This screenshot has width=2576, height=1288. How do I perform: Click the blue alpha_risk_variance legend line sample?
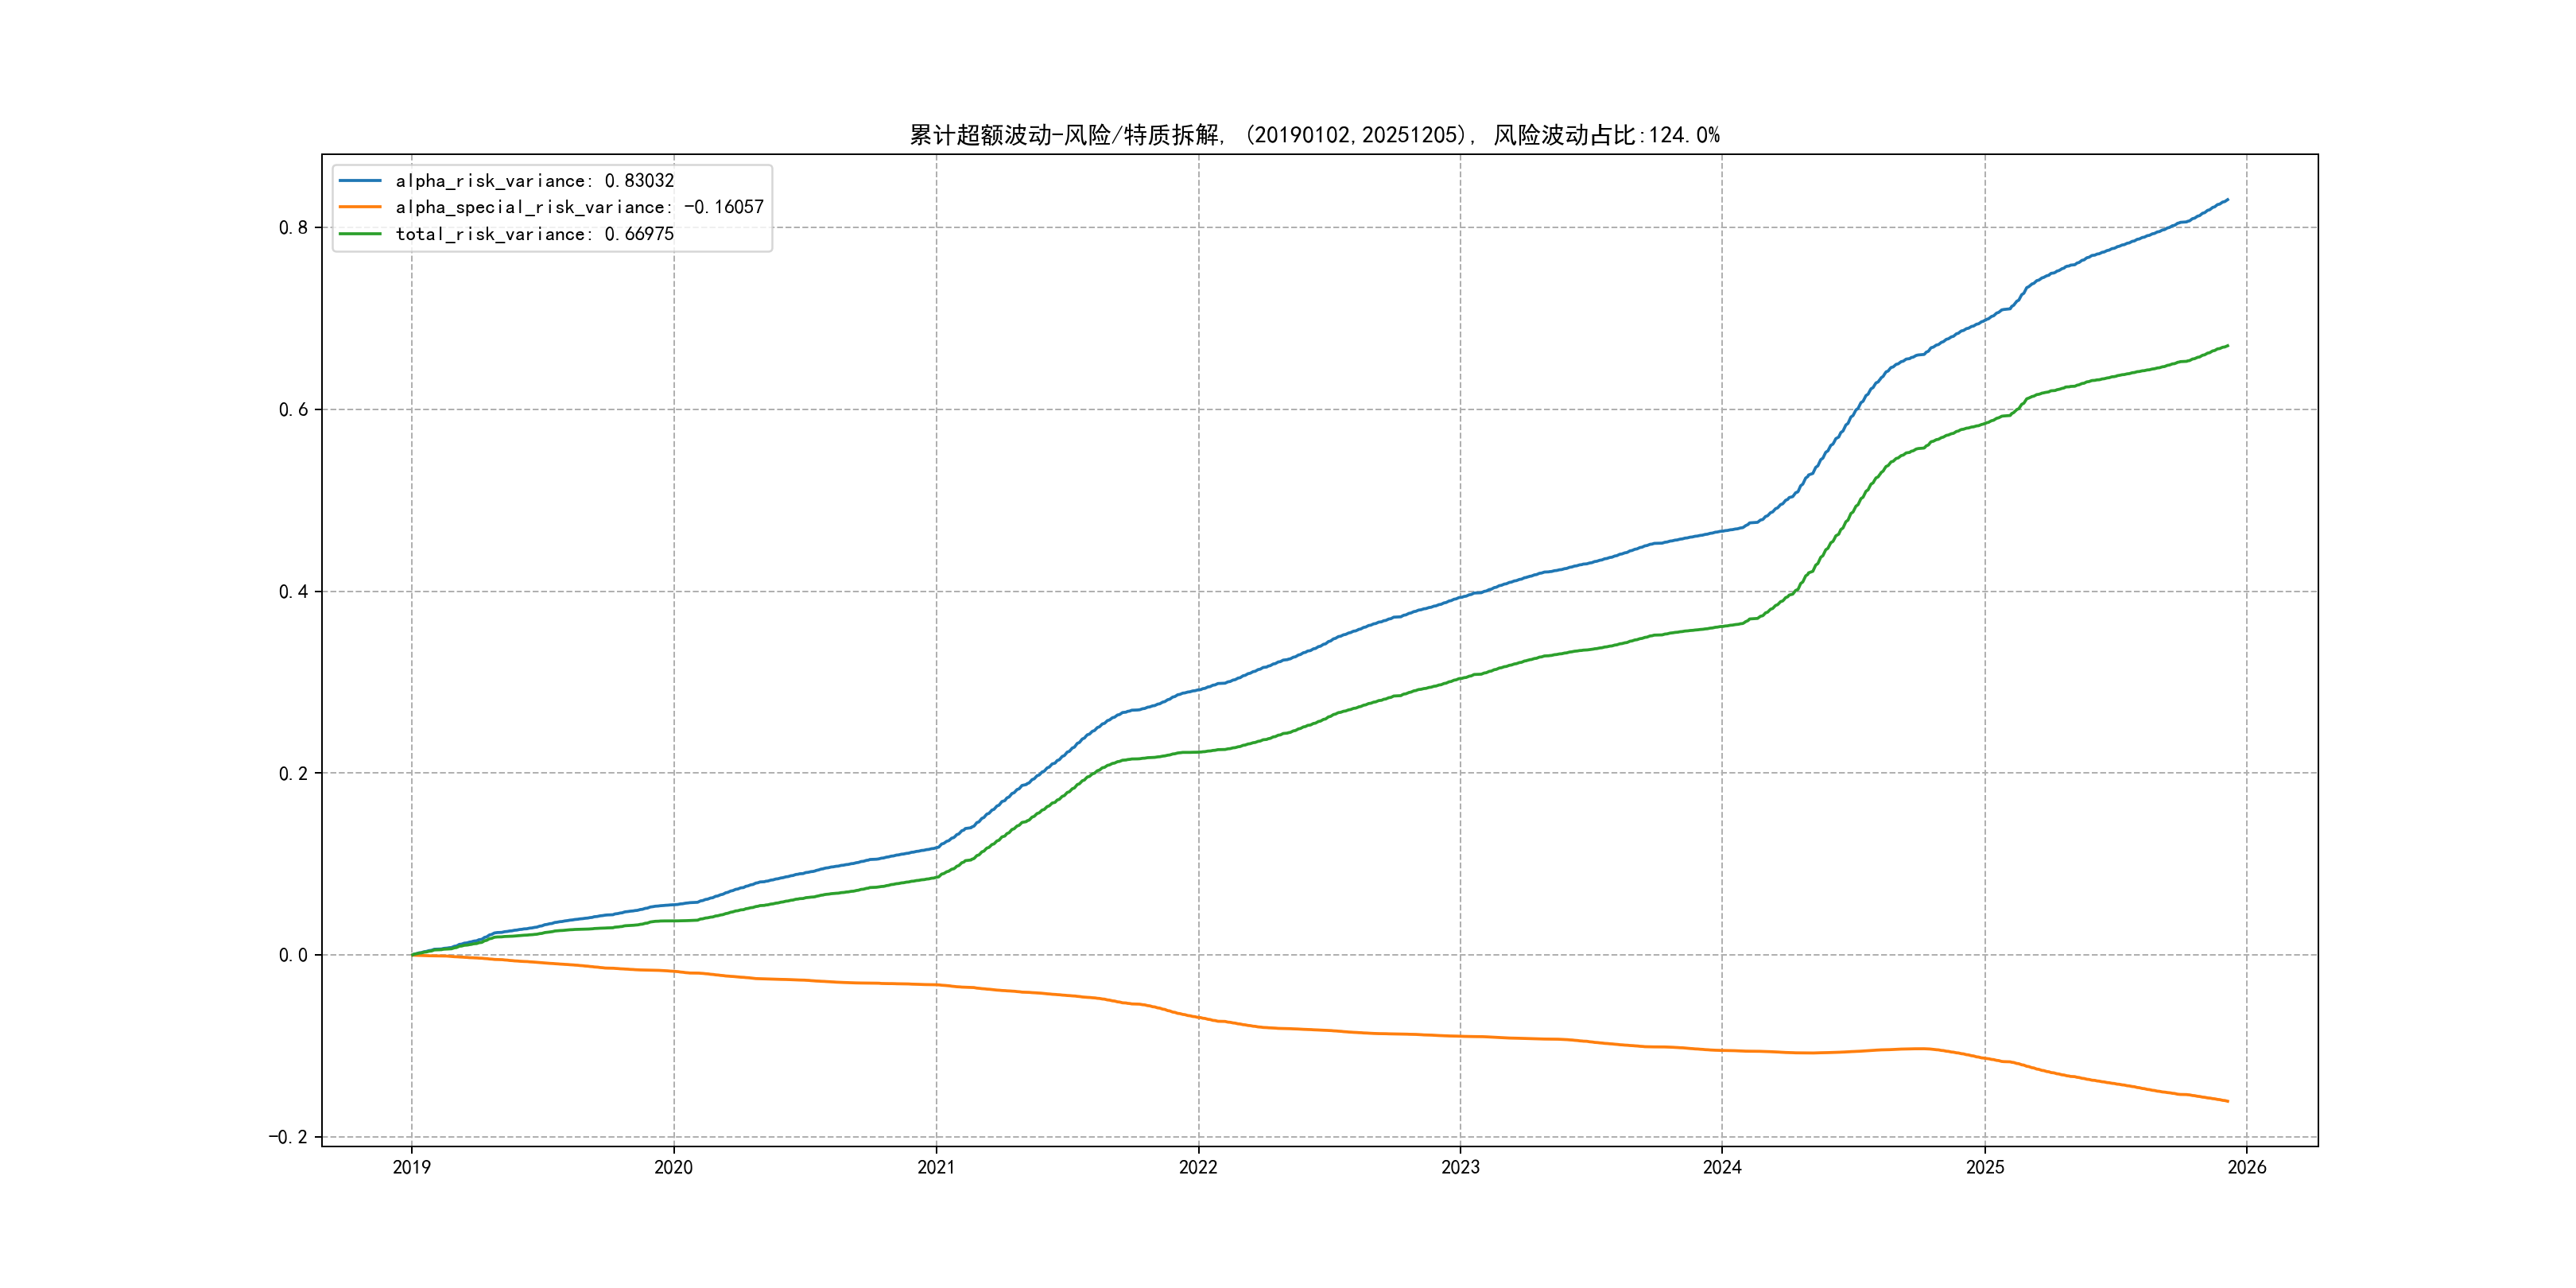[x=360, y=181]
